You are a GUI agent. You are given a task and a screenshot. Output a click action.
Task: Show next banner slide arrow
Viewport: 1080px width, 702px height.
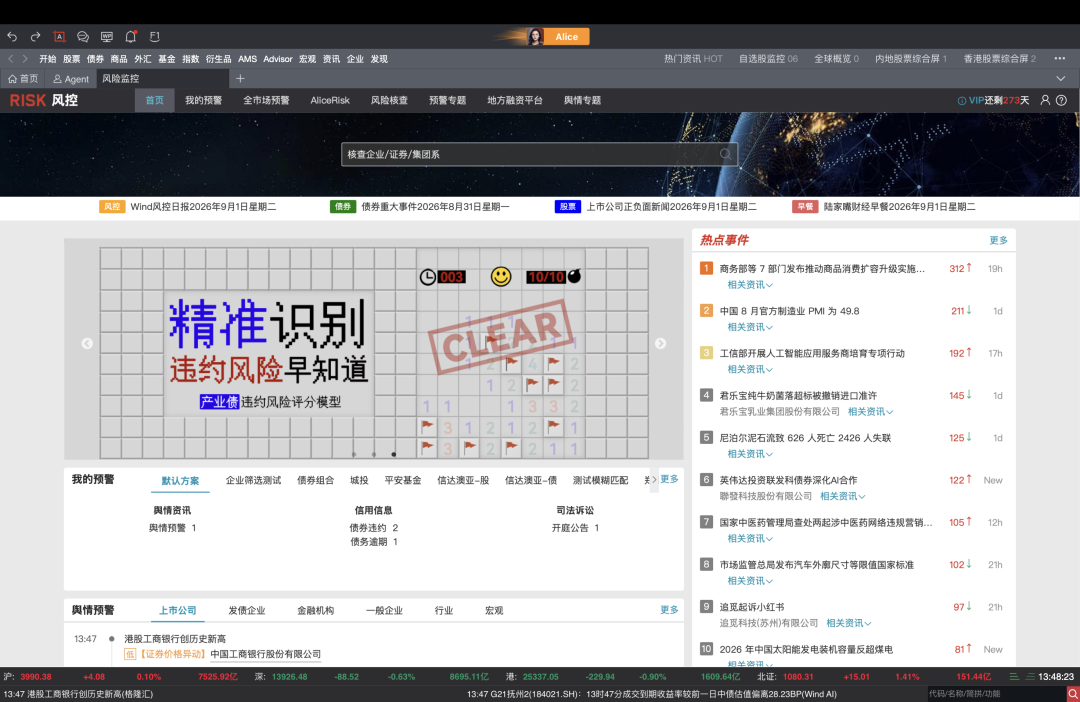pyautogui.click(x=660, y=343)
